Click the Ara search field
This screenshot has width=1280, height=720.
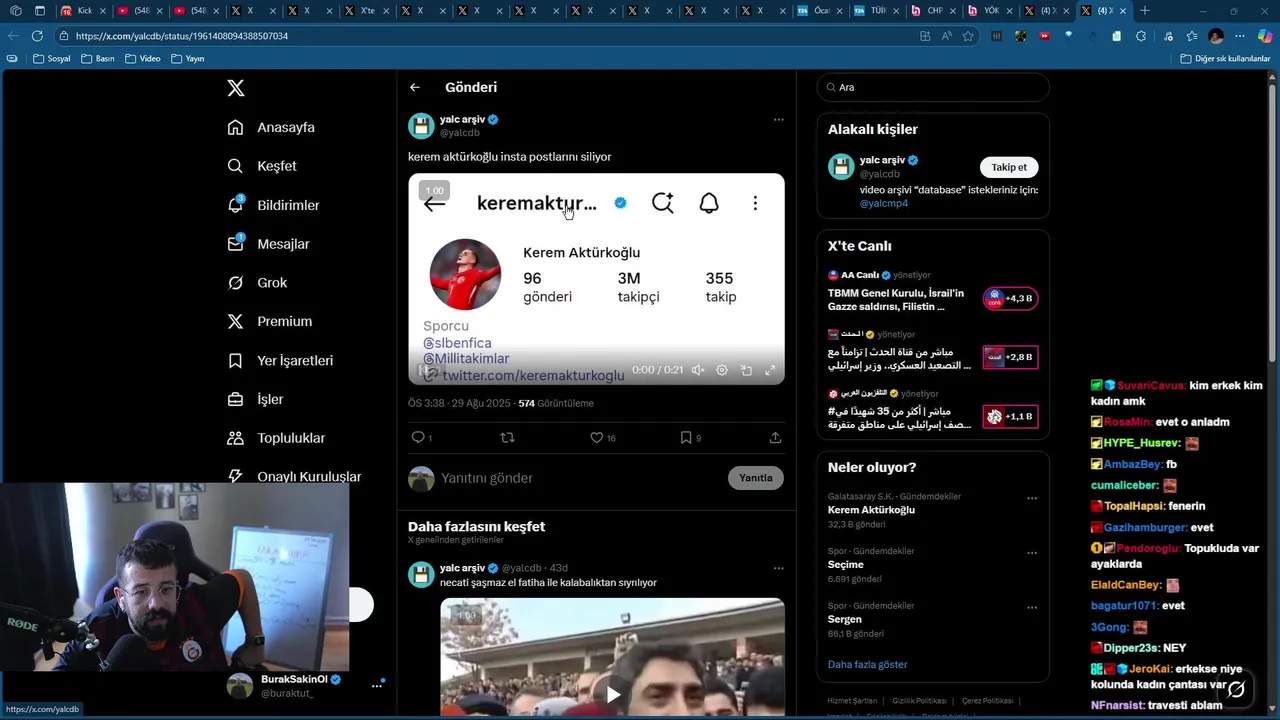(933, 87)
